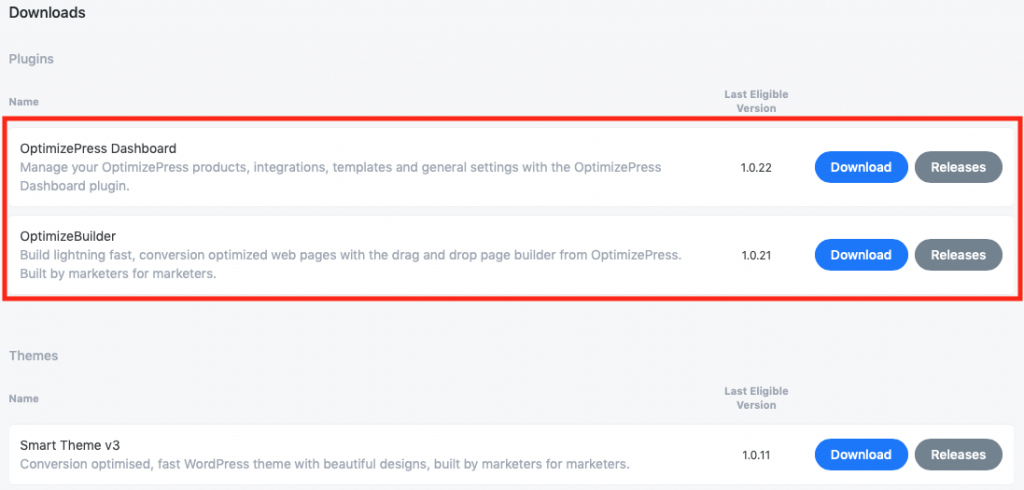Open Releases for OptimizePress Dashboard
The width and height of the screenshot is (1024, 490).
coord(958,167)
